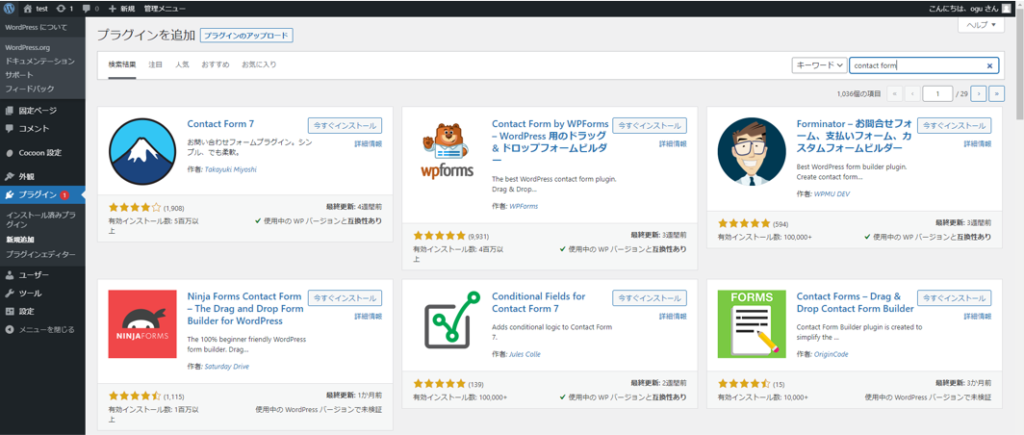Click the Contact Form 7 mountain icon
This screenshot has width=1024, height=435.
(142, 151)
